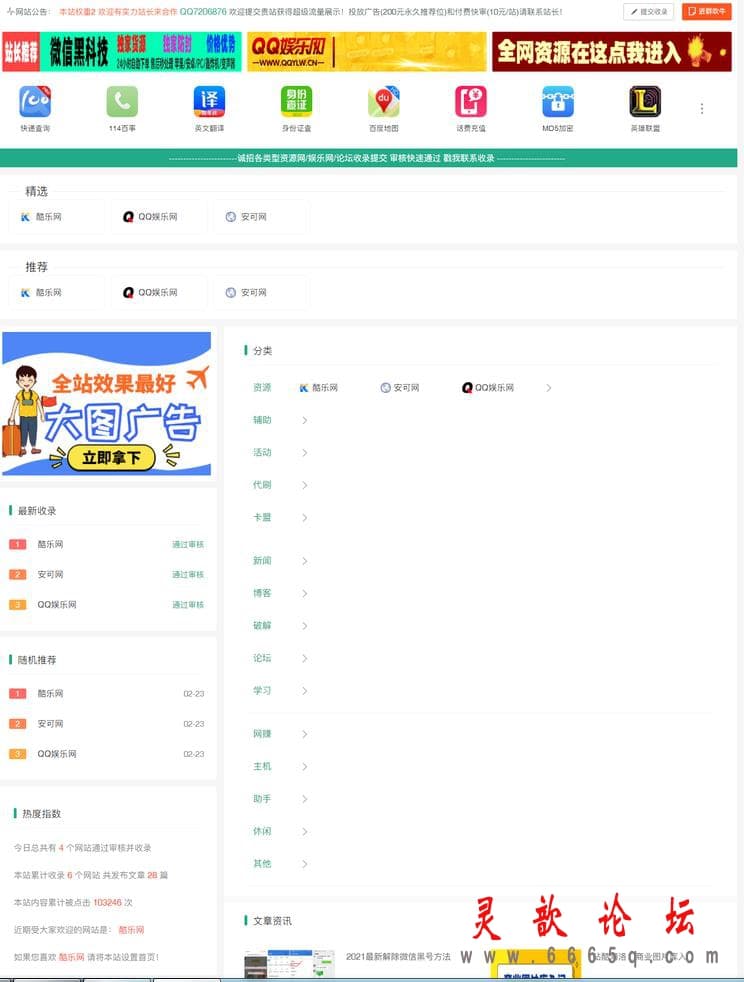Open QQ娱乐网 in 随机推荐 list
Screen dimensions: 744x982
pyautogui.click(x=56, y=753)
